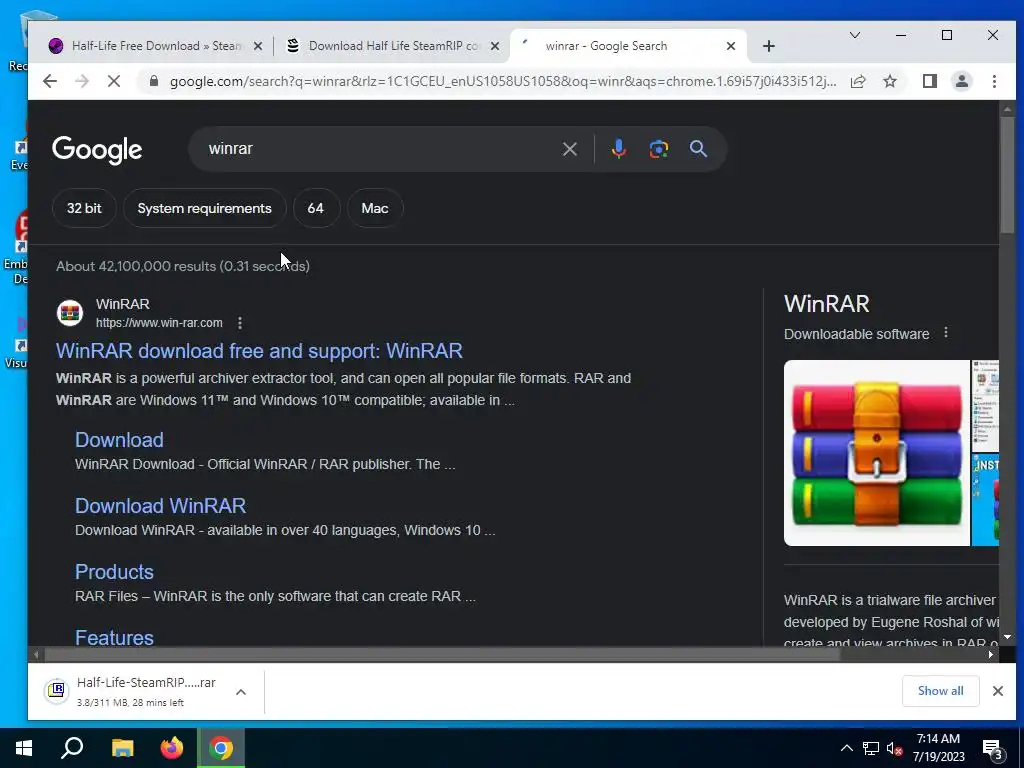Click the magnifier search button
The width and height of the screenshot is (1024, 768).
point(698,149)
